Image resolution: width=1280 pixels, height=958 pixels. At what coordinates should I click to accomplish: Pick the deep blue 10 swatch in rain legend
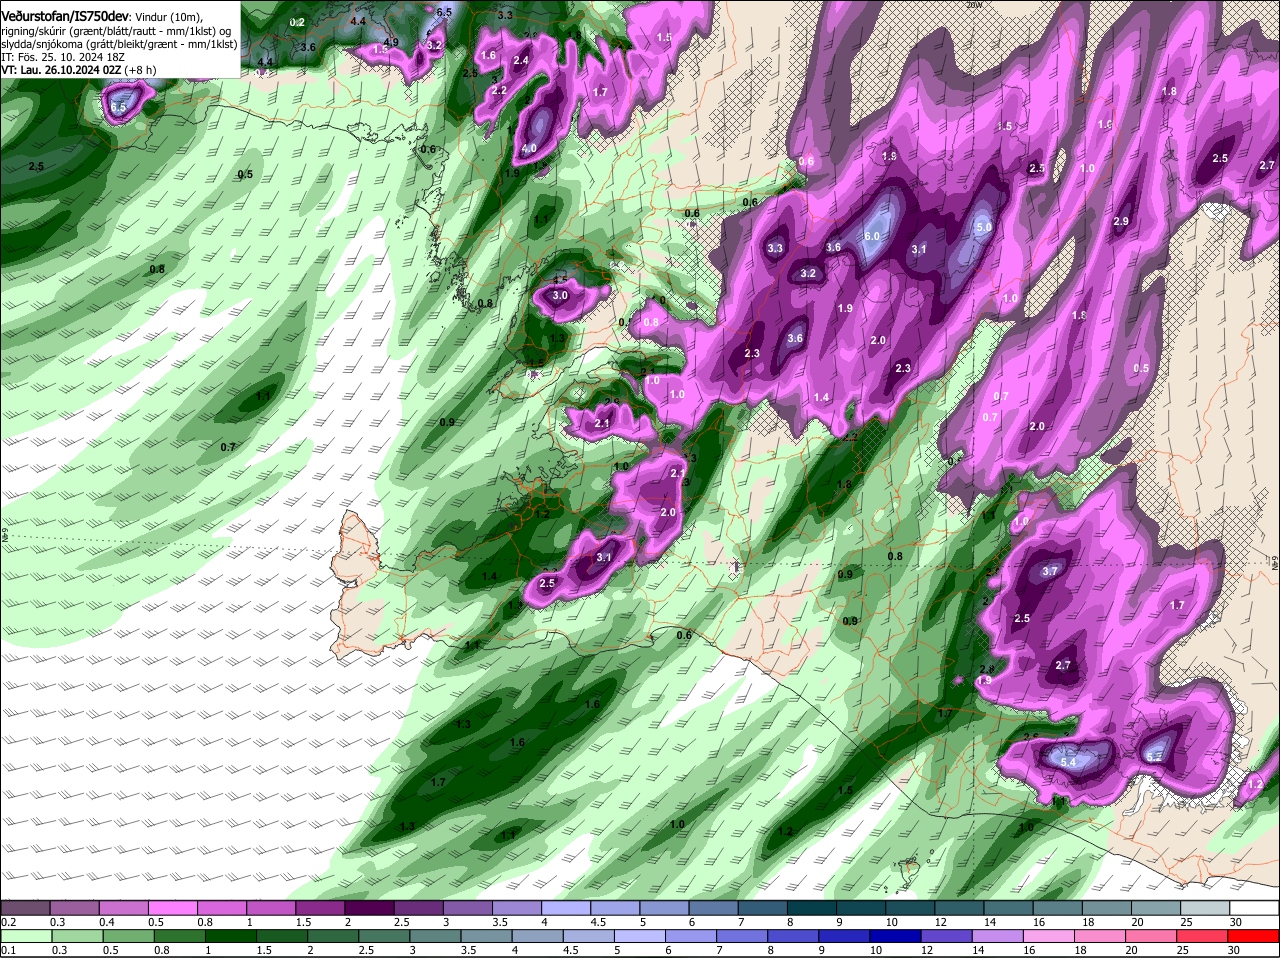click(x=896, y=936)
